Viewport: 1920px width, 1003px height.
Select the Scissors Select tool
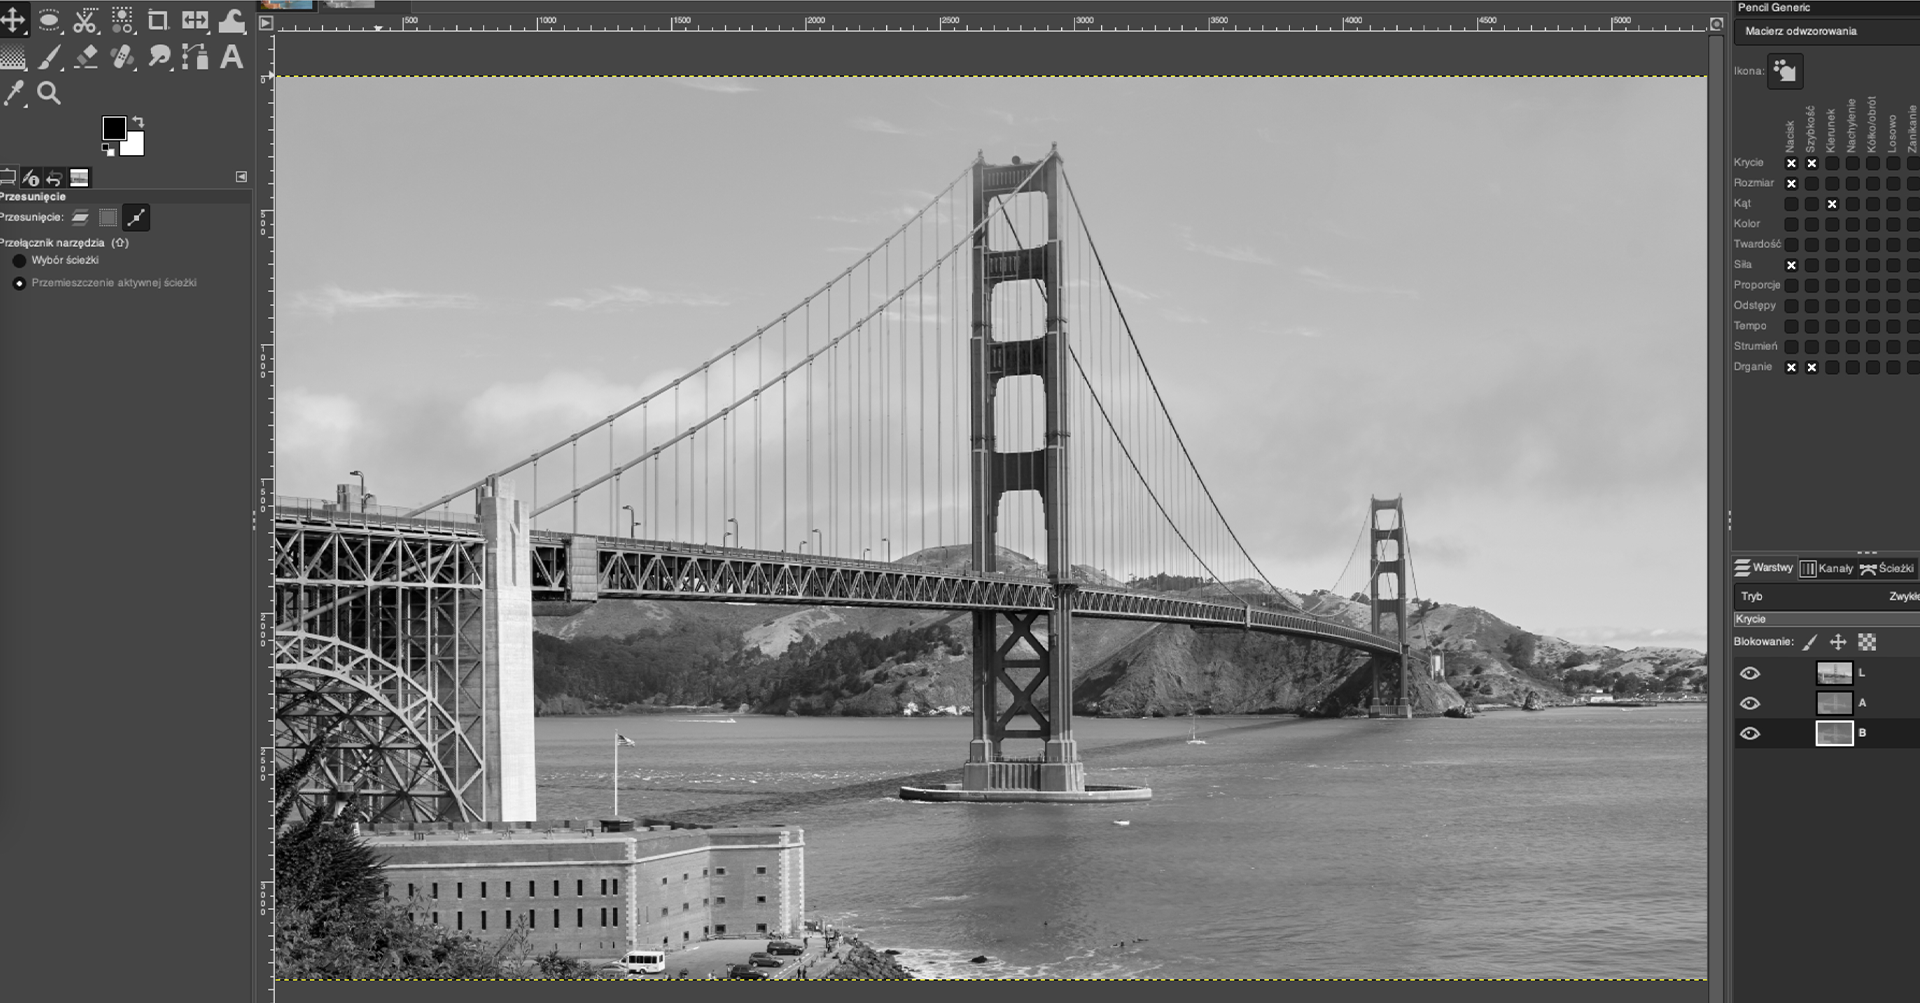[85, 19]
